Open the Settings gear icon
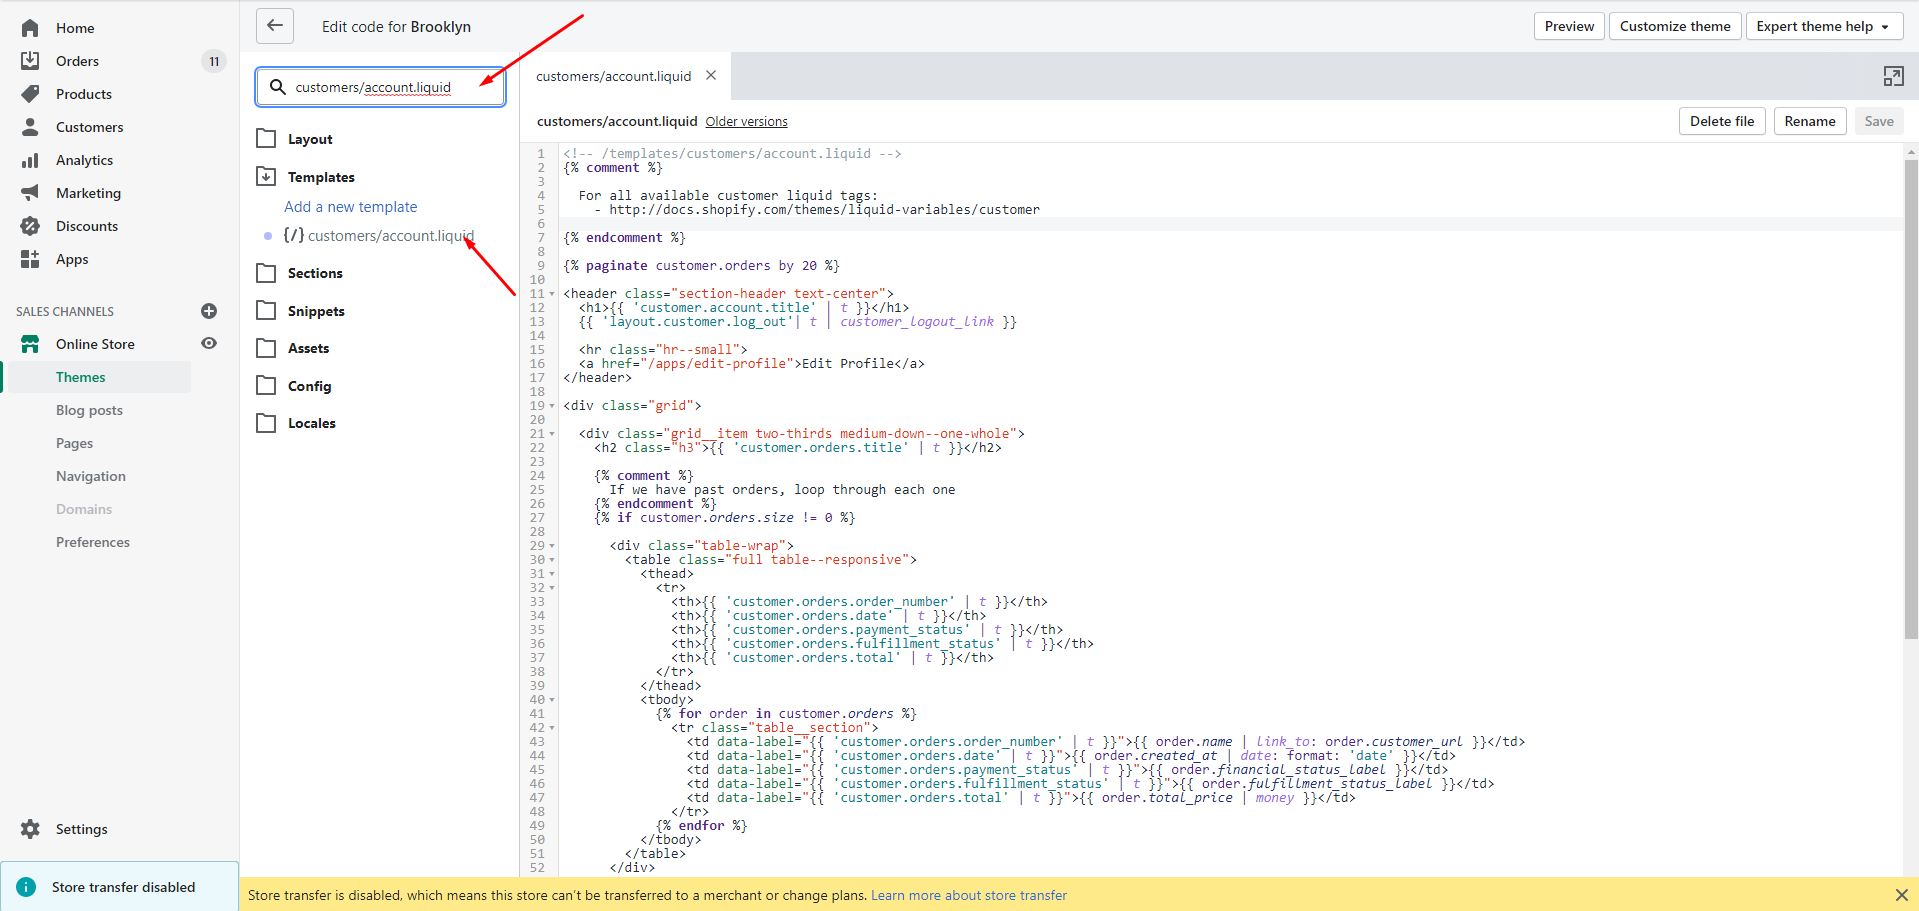The height and width of the screenshot is (911, 1919). pyautogui.click(x=30, y=829)
